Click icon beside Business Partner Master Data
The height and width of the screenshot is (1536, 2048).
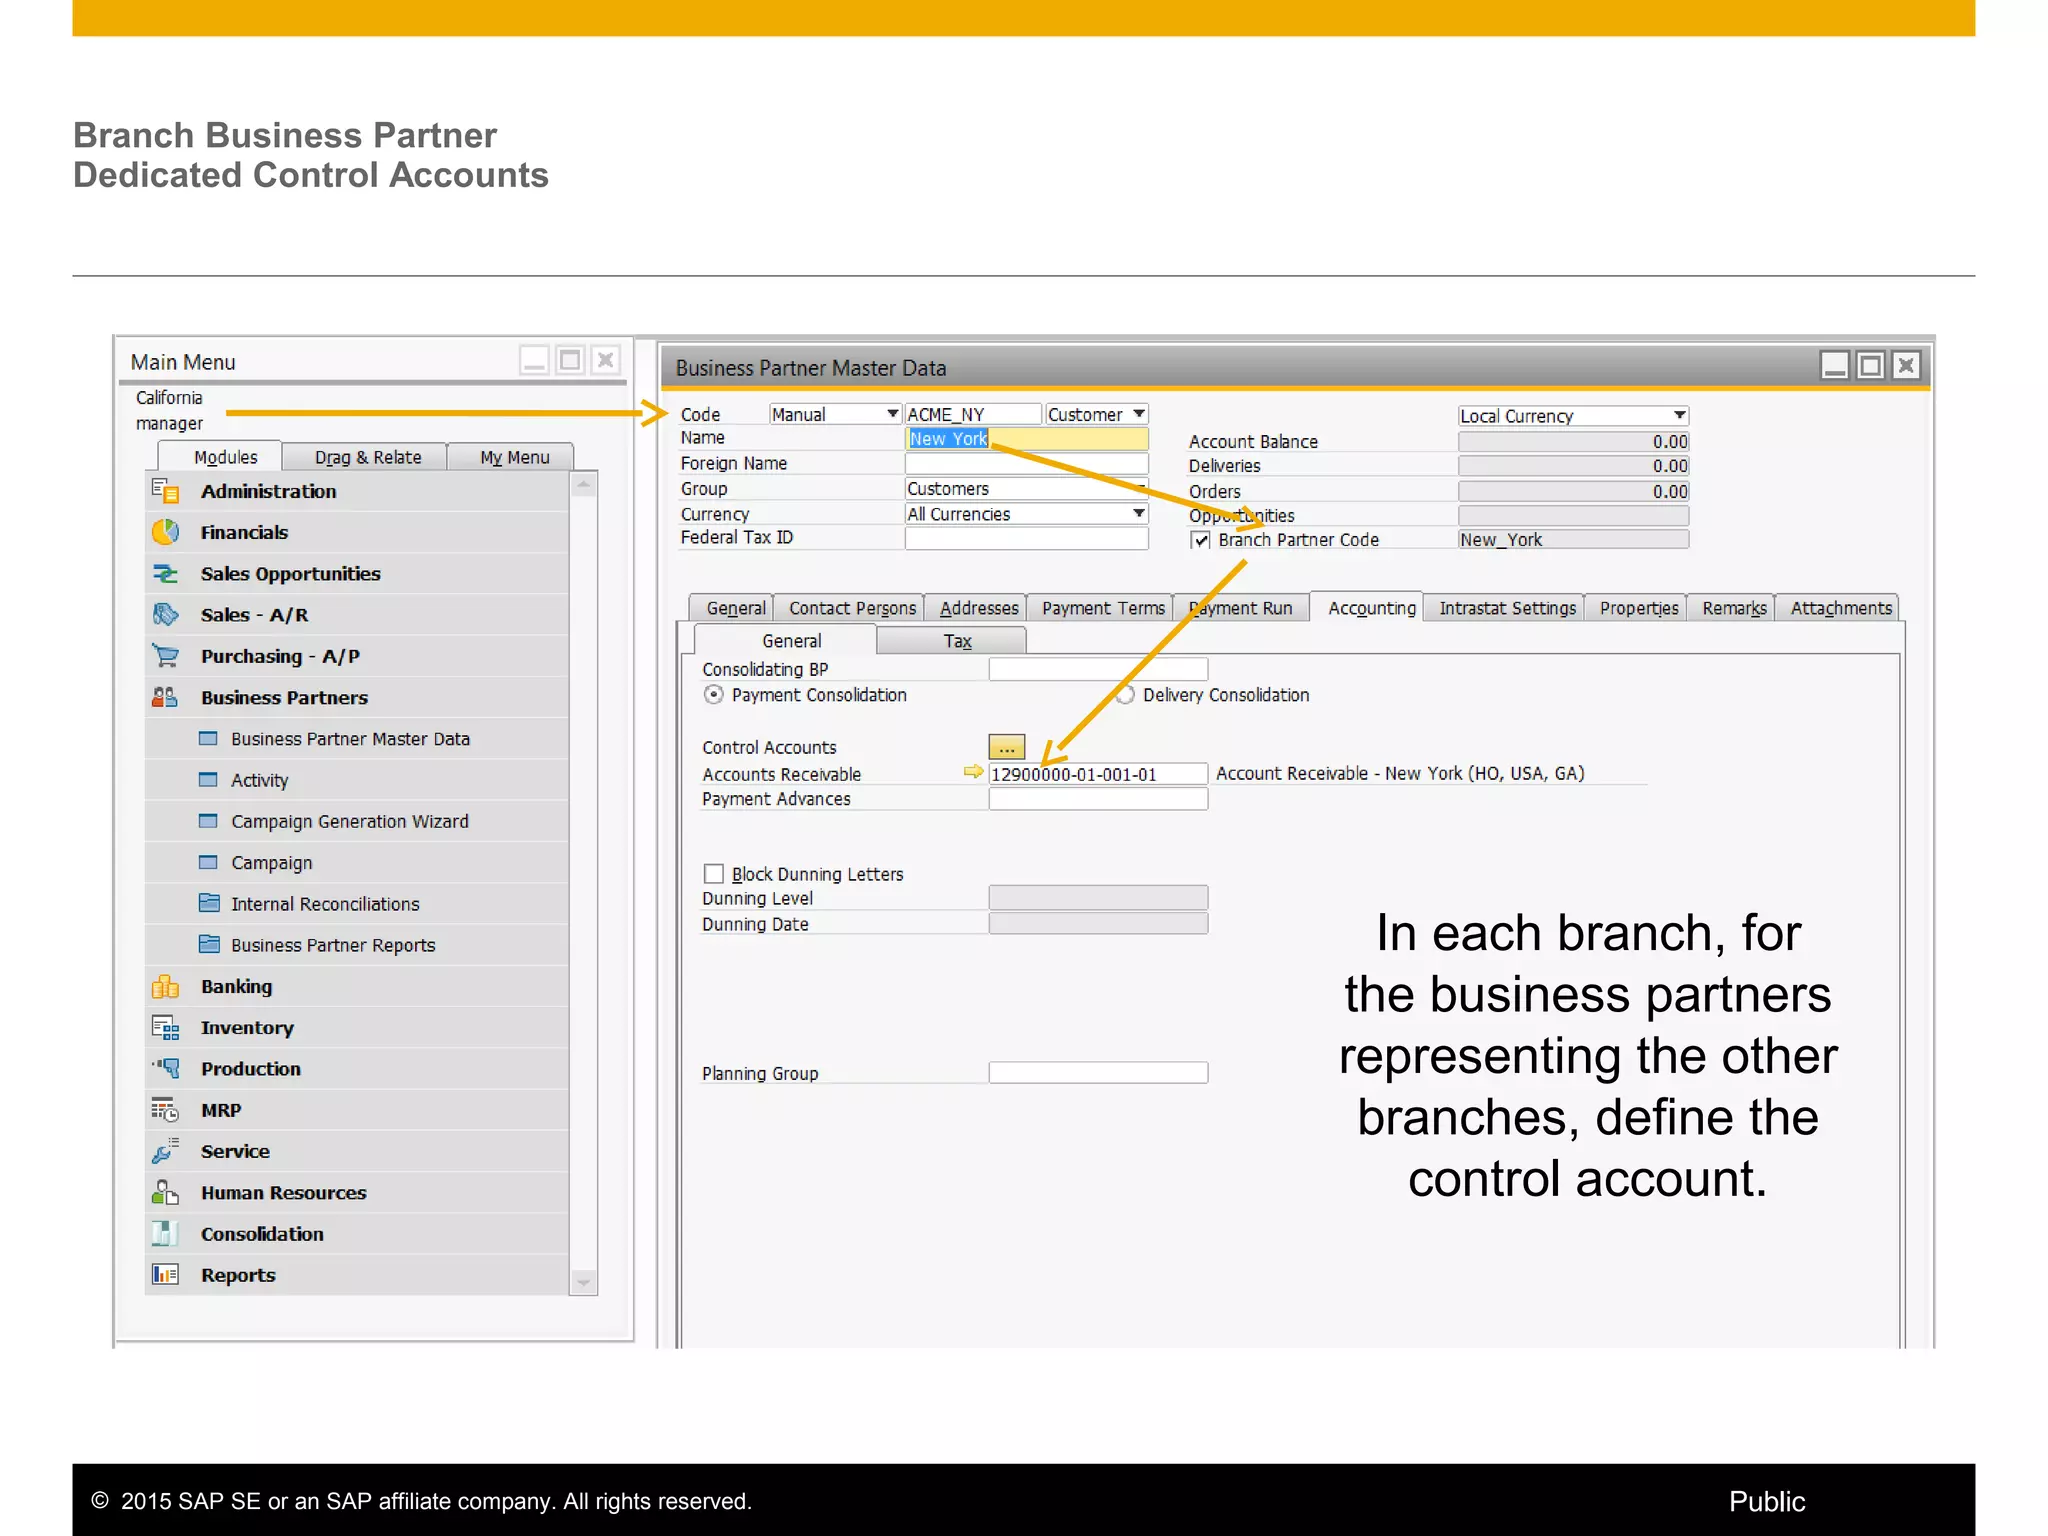coord(208,739)
